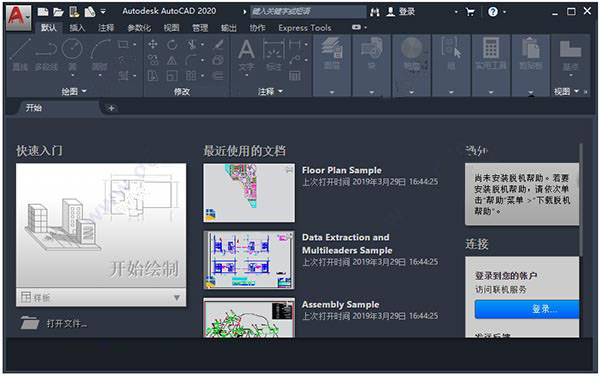Click the Help question mark icon
This screenshot has height=376, width=600.
click(493, 12)
